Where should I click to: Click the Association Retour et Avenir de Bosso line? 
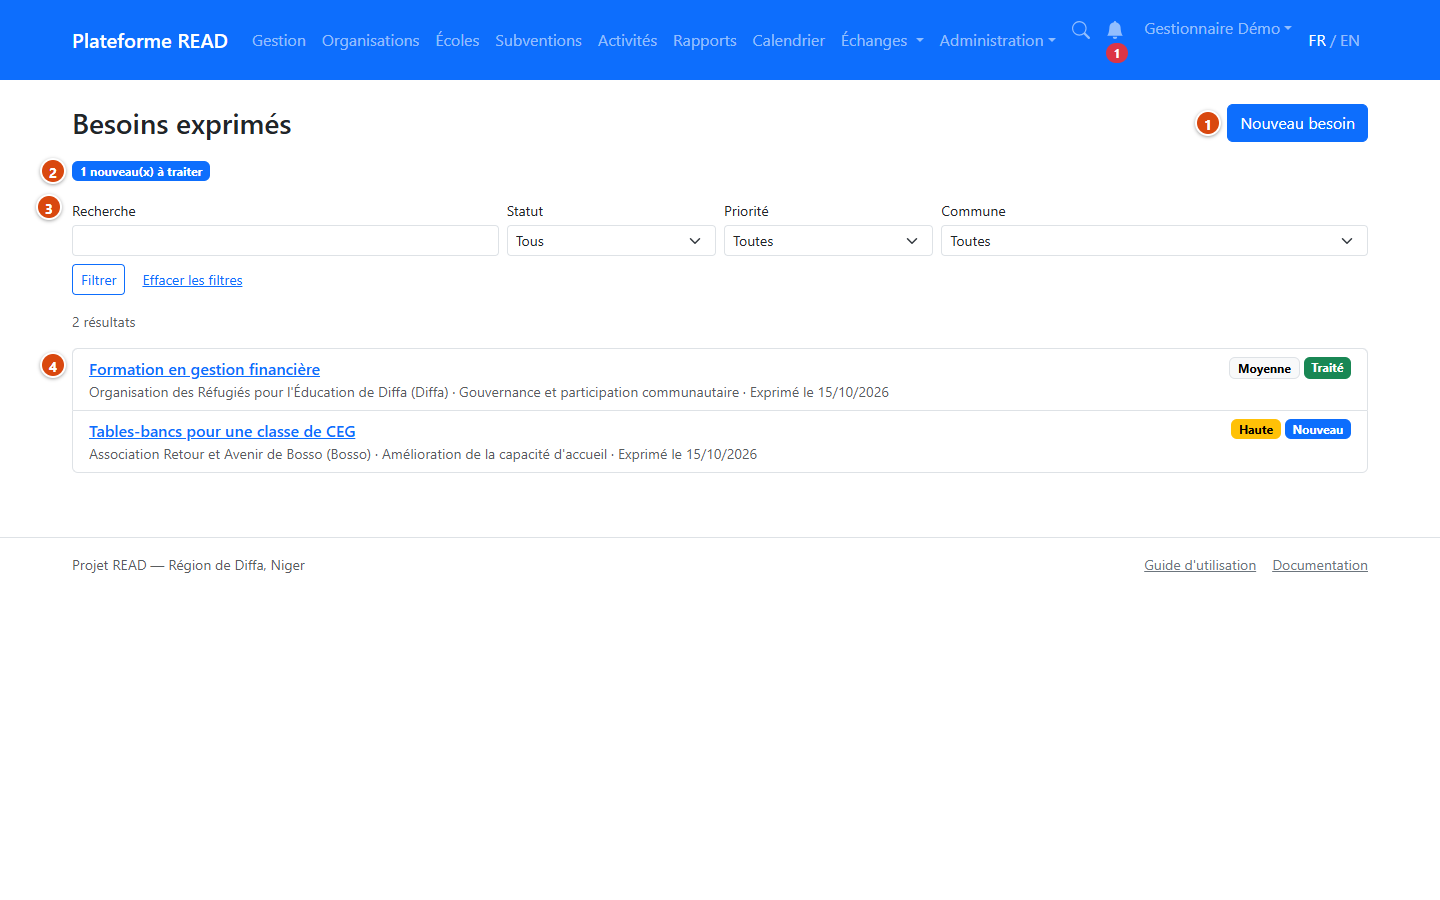423,455
